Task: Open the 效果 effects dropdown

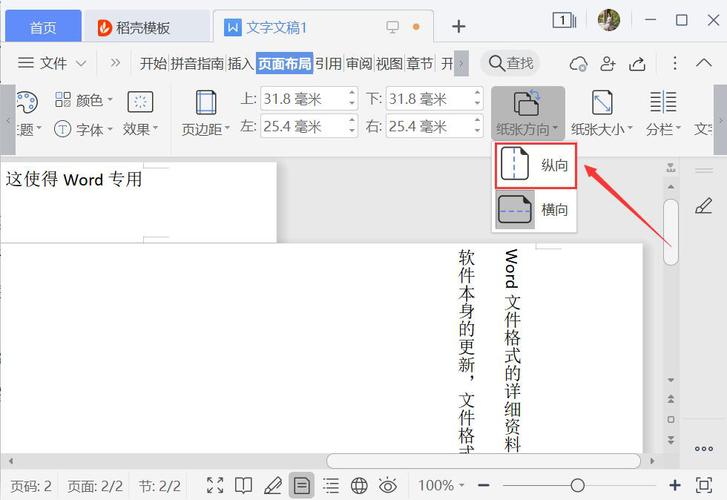Action: pyautogui.click(x=140, y=113)
